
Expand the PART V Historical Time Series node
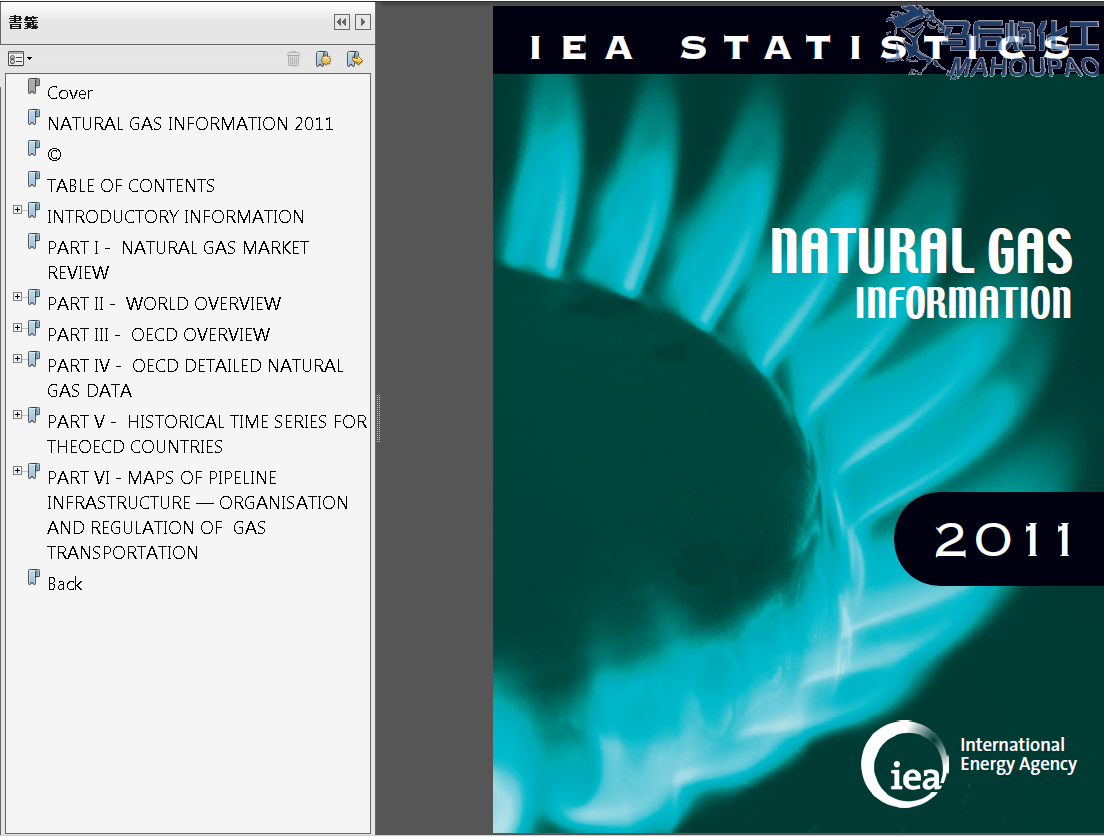tap(18, 415)
